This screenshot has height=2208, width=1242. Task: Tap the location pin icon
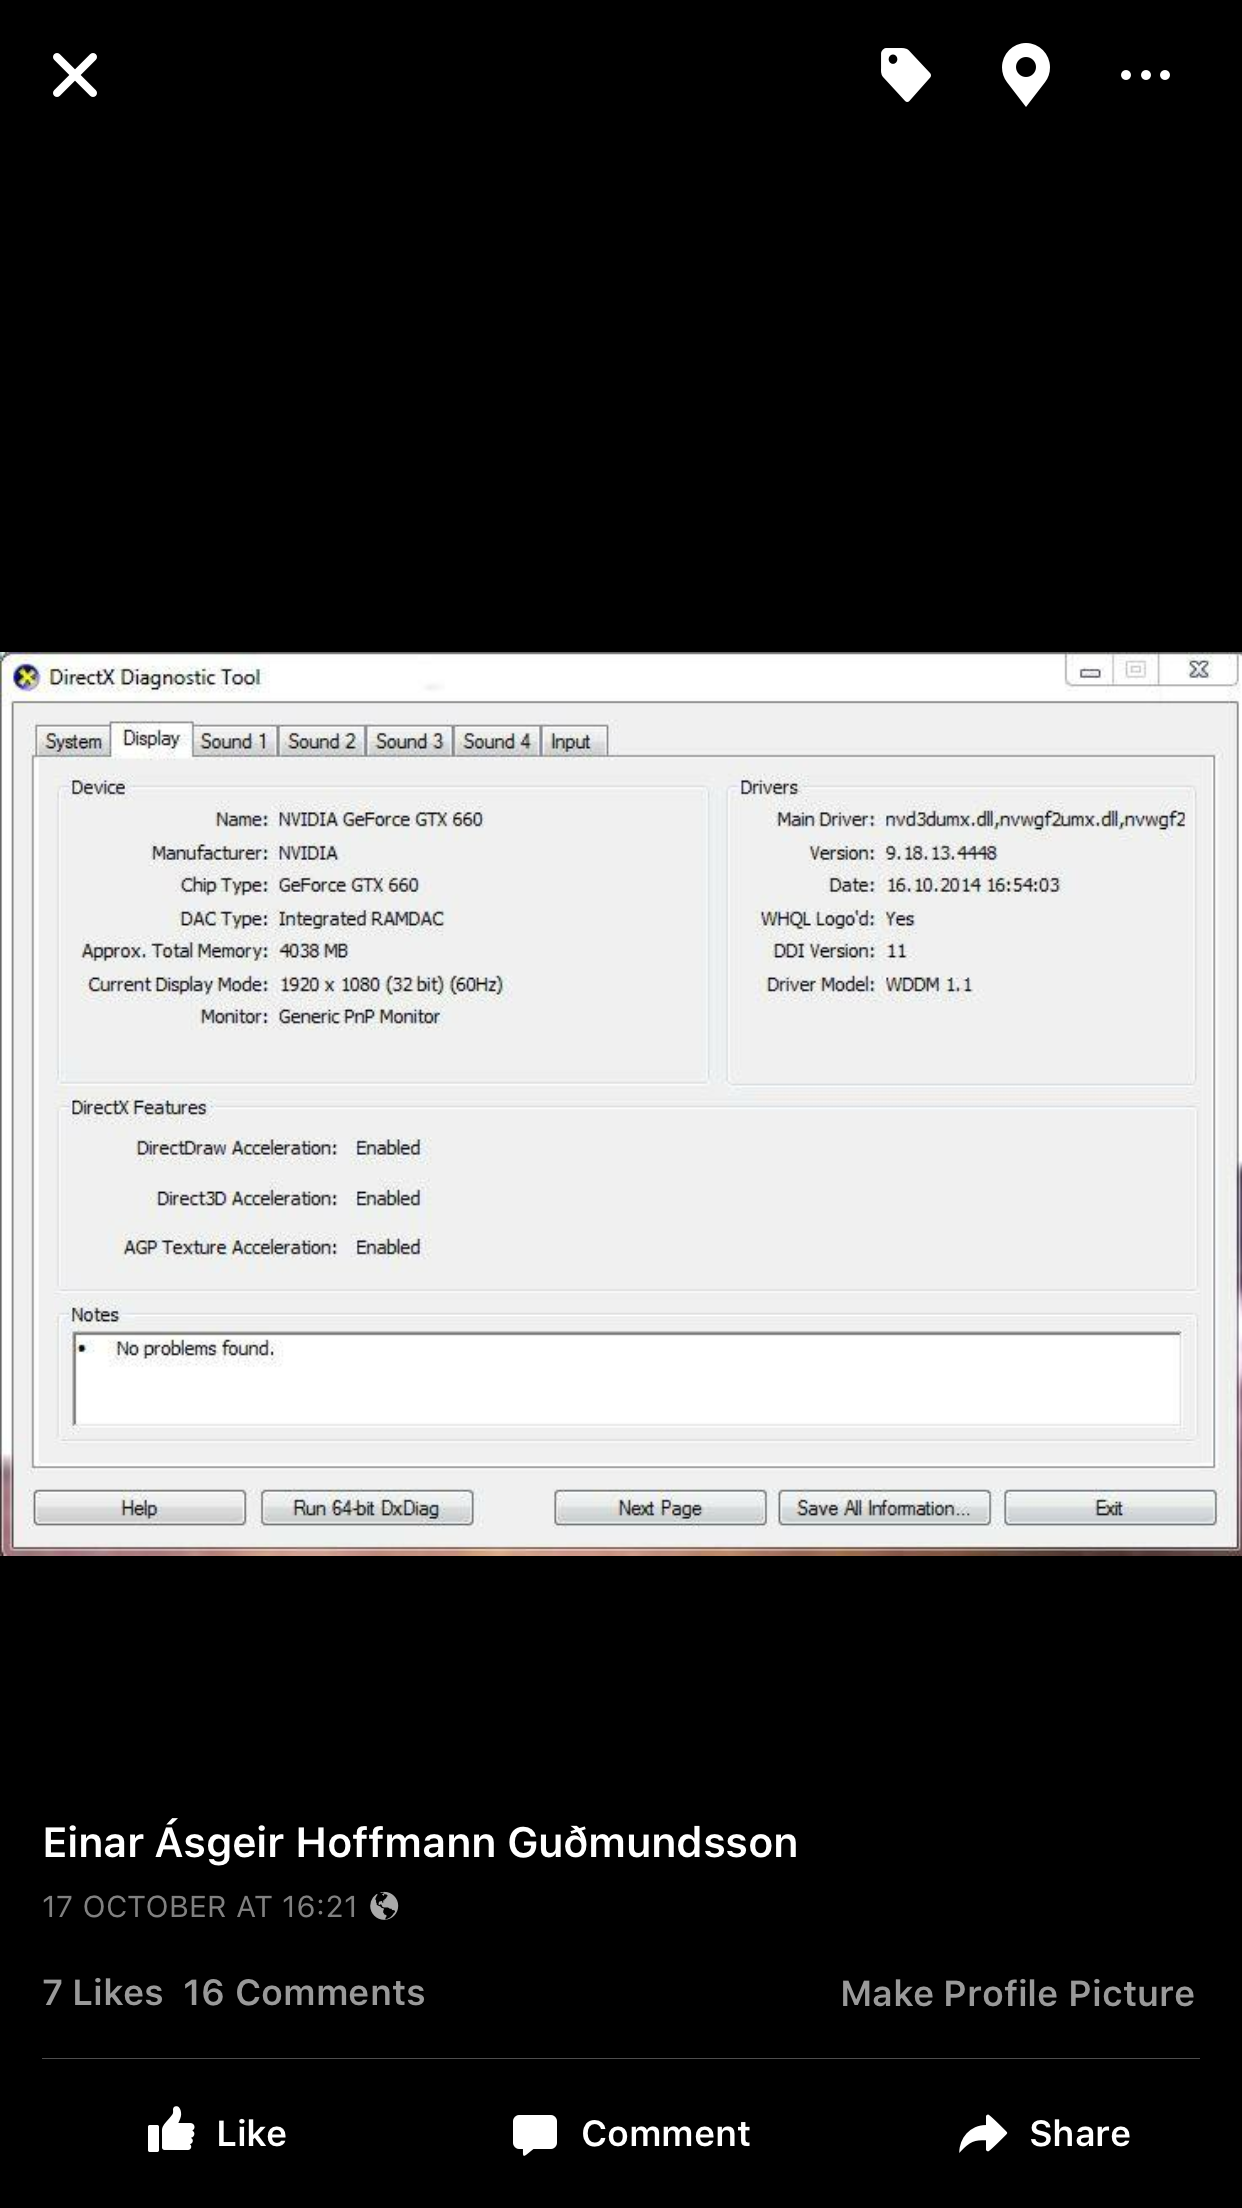tap(1025, 75)
